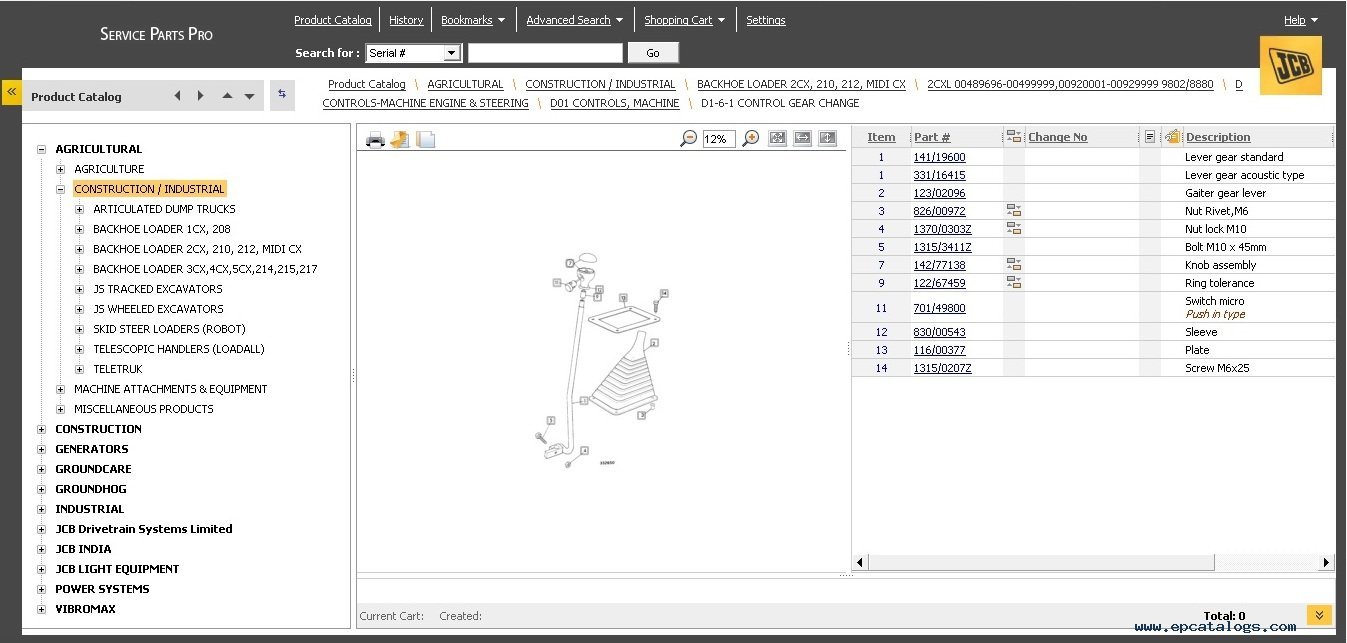Click the fit-width diagram icon
The width and height of the screenshot is (1347, 643).
click(x=802, y=138)
